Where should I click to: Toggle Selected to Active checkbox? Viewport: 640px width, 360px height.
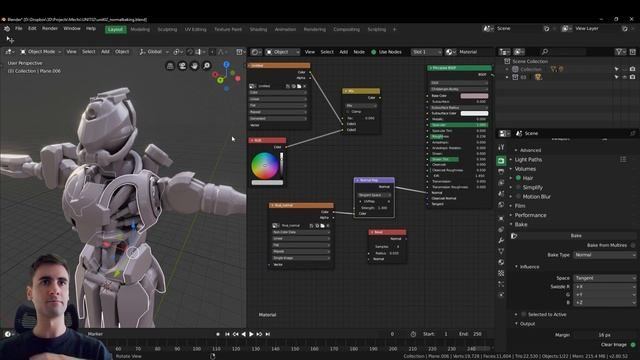coord(523,314)
